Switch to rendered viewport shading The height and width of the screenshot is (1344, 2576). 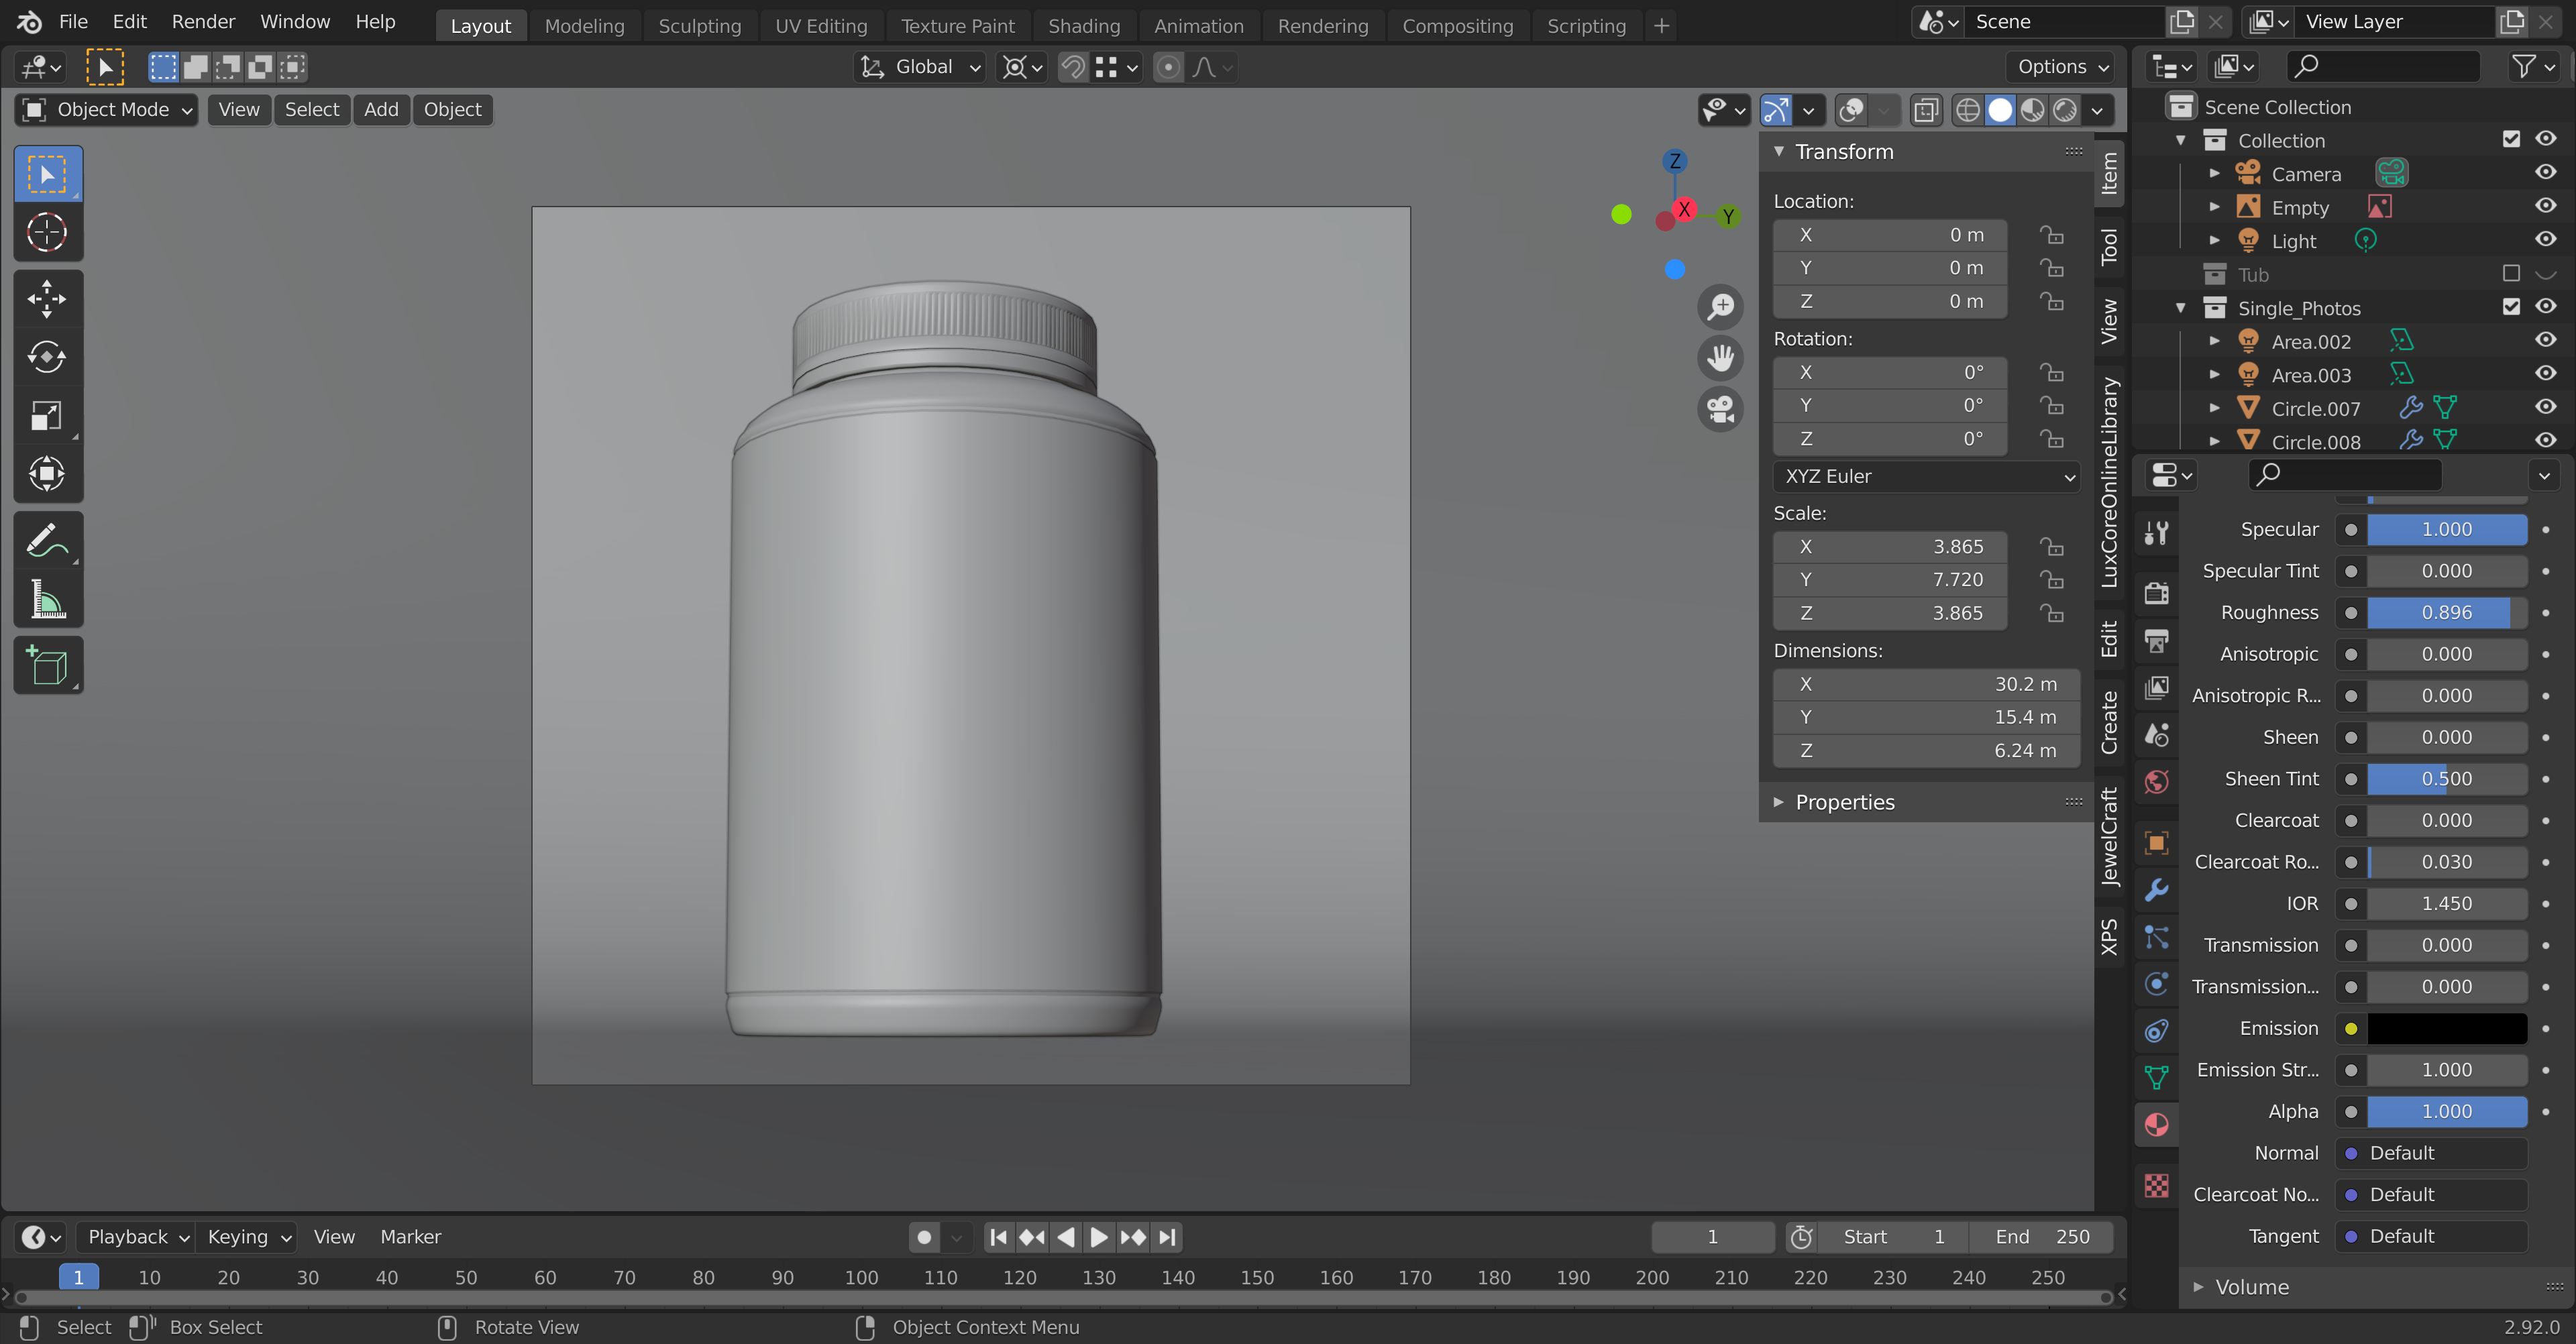tap(2065, 110)
